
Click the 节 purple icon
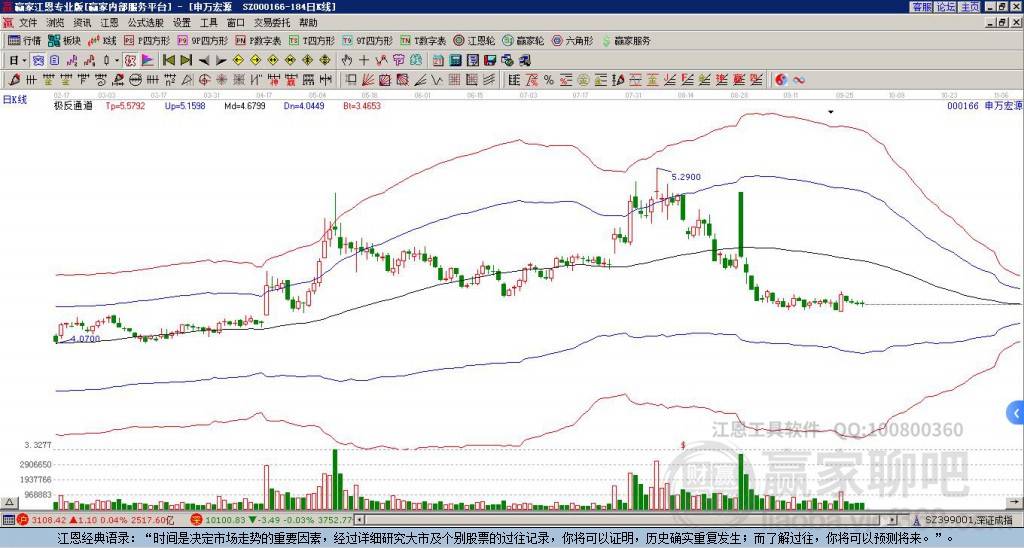tap(398, 61)
